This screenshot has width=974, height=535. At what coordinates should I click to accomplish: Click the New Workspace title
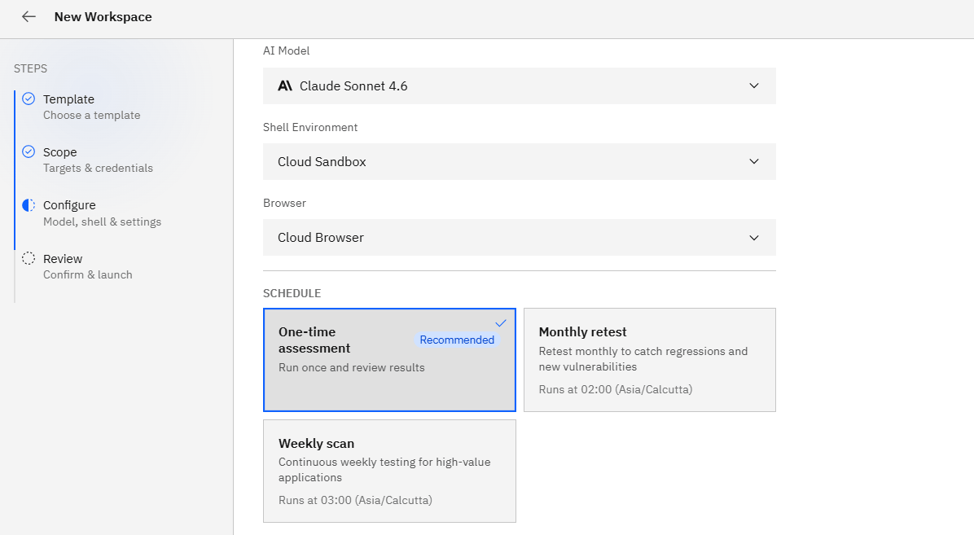pyautogui.click(x=103, y=17)
